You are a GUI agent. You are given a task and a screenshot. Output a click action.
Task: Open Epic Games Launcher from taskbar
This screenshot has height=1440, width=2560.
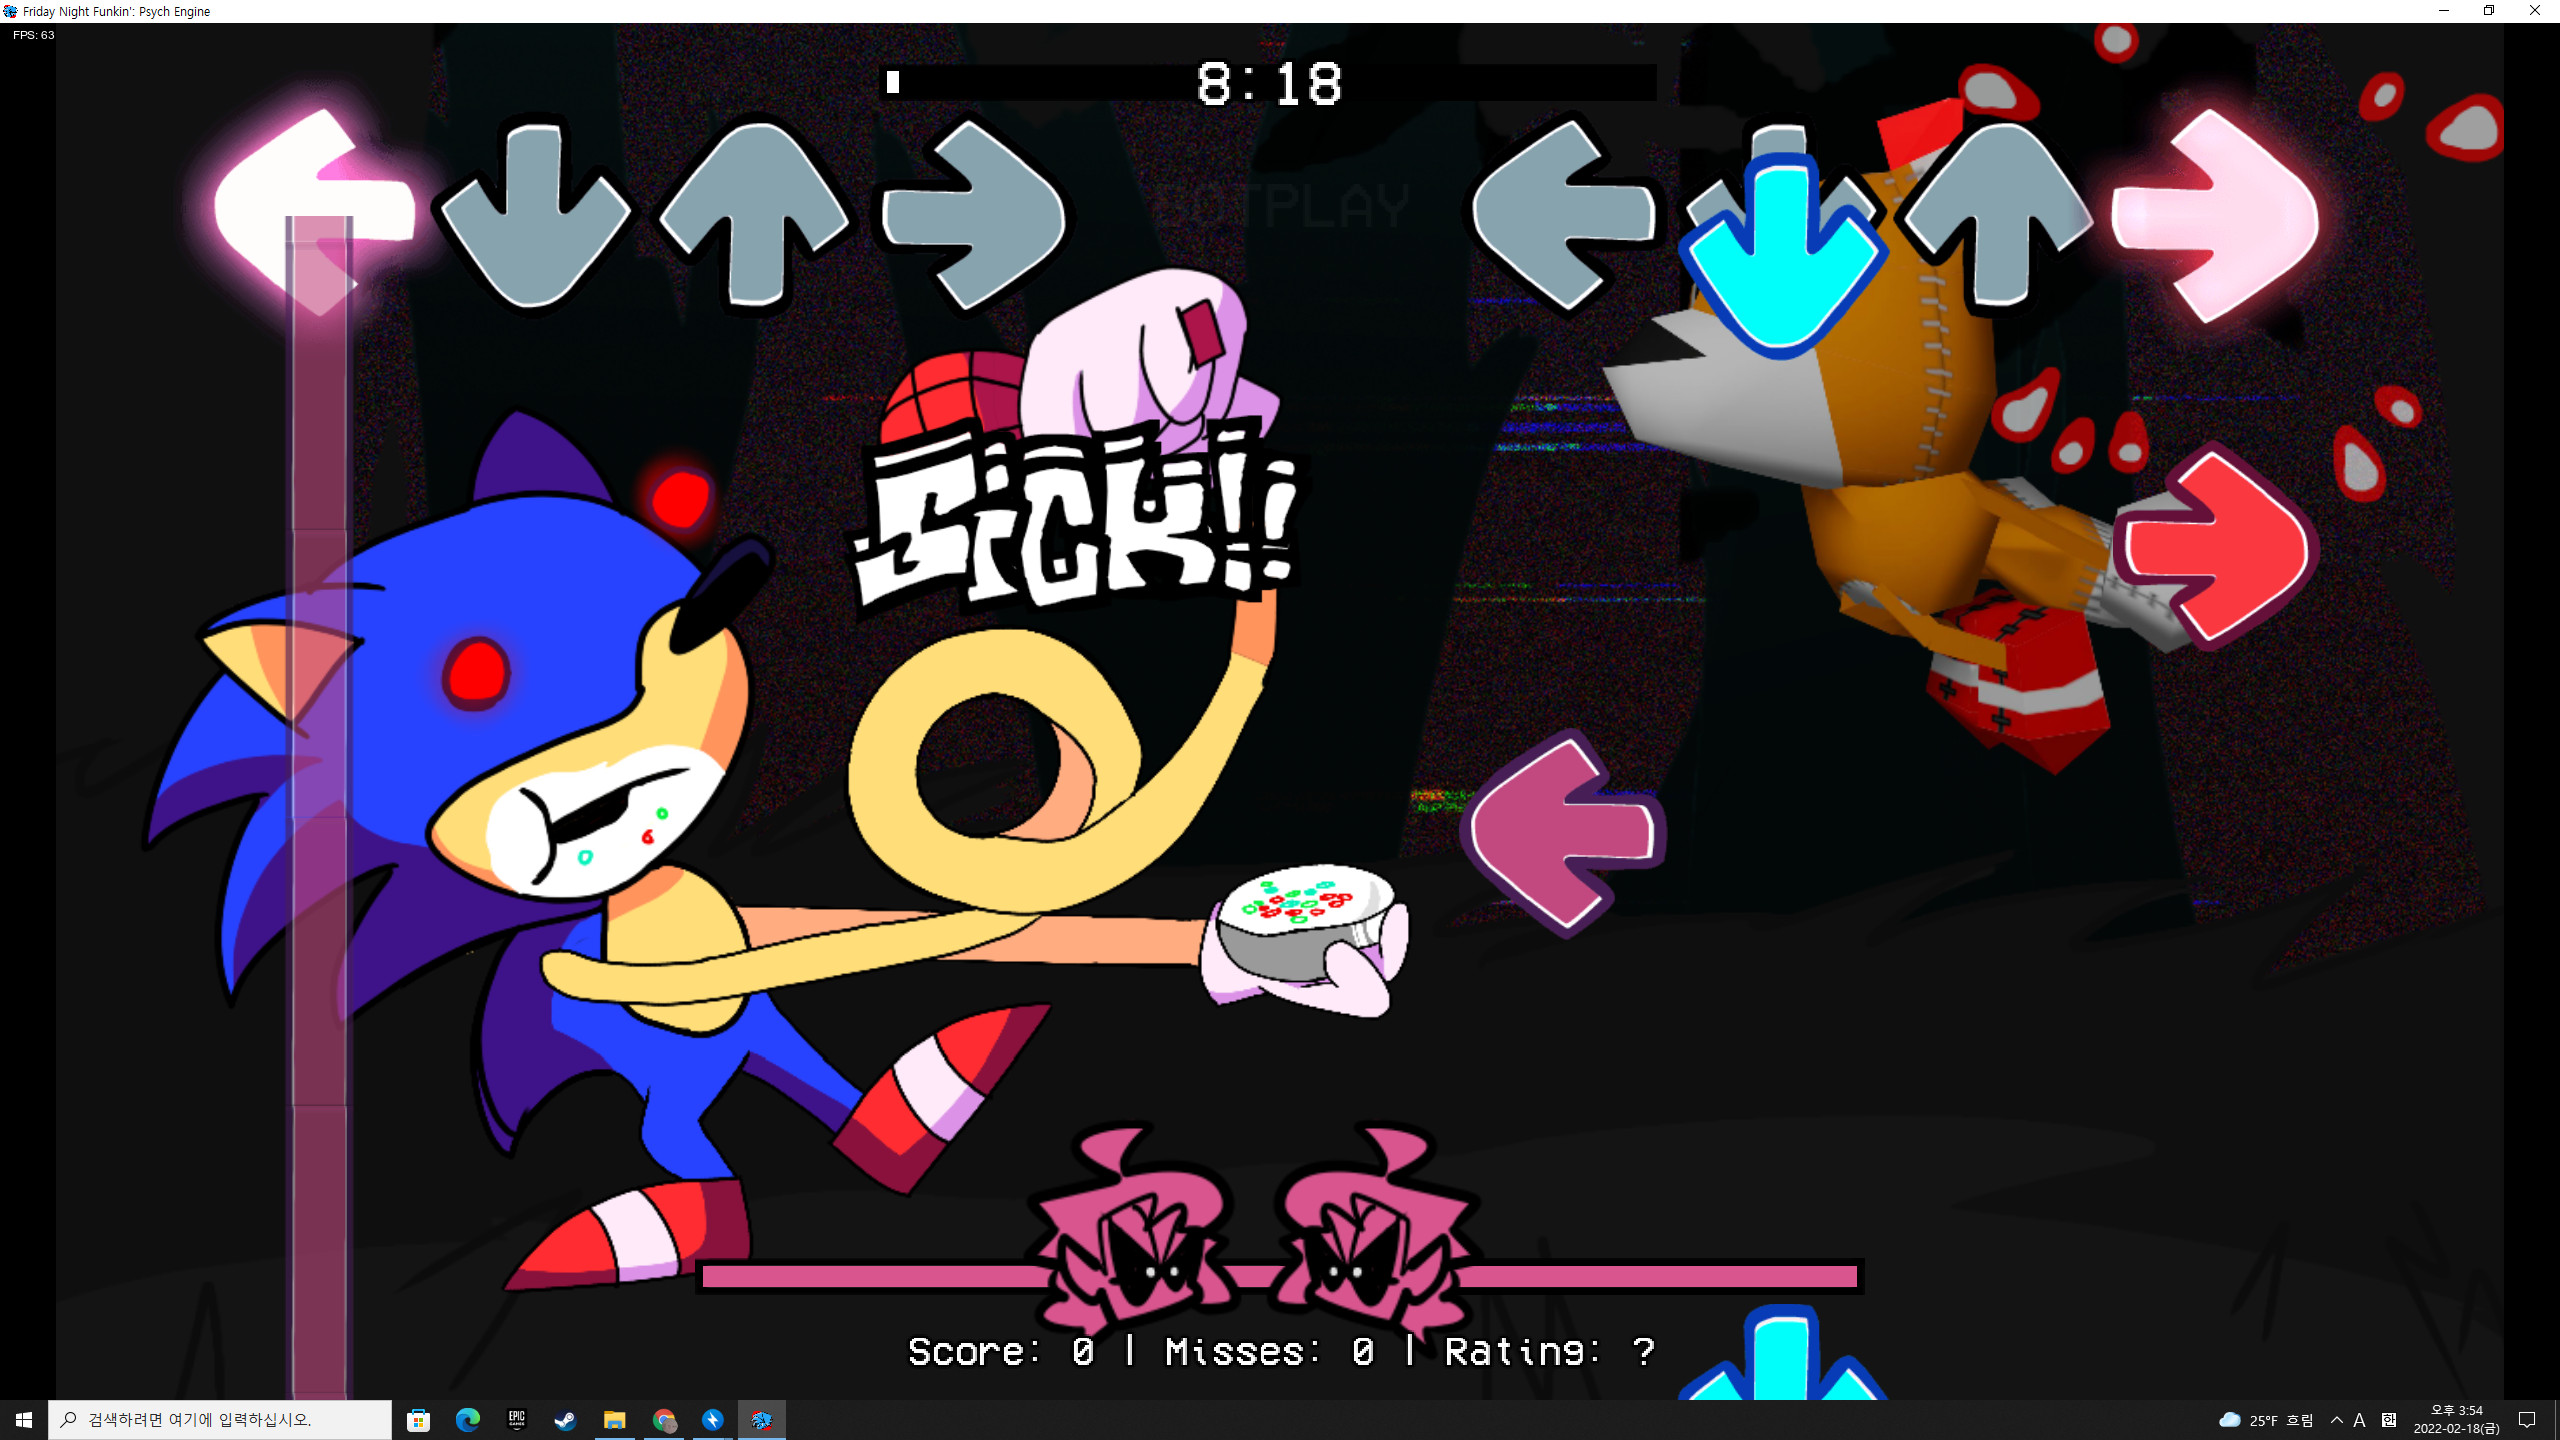coord(516,1420)
